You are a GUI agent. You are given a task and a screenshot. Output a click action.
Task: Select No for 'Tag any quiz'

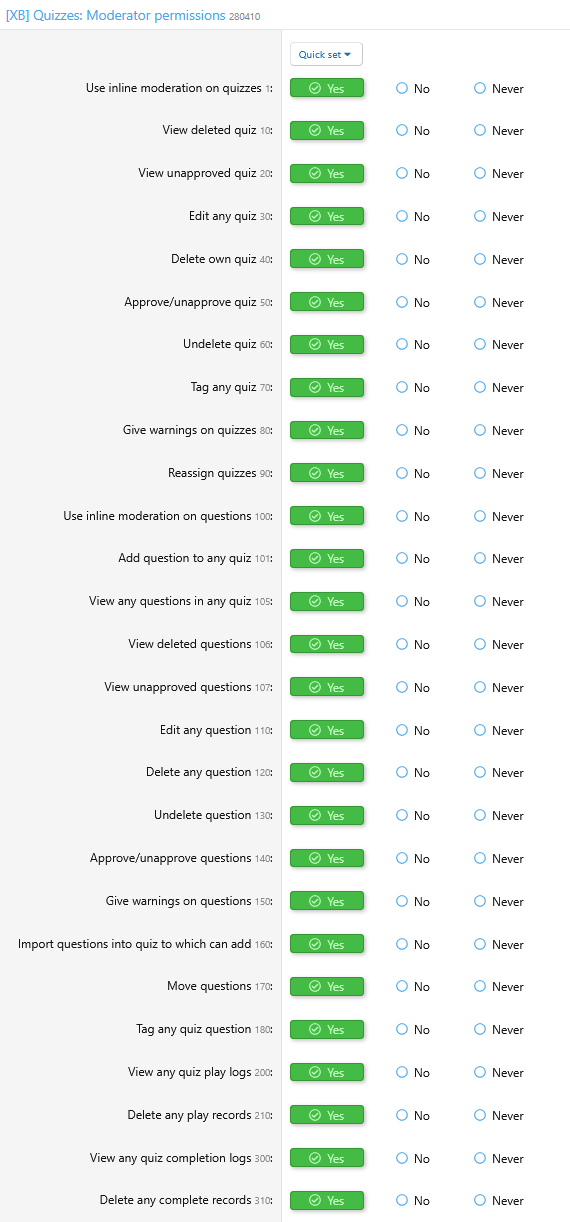413,388
